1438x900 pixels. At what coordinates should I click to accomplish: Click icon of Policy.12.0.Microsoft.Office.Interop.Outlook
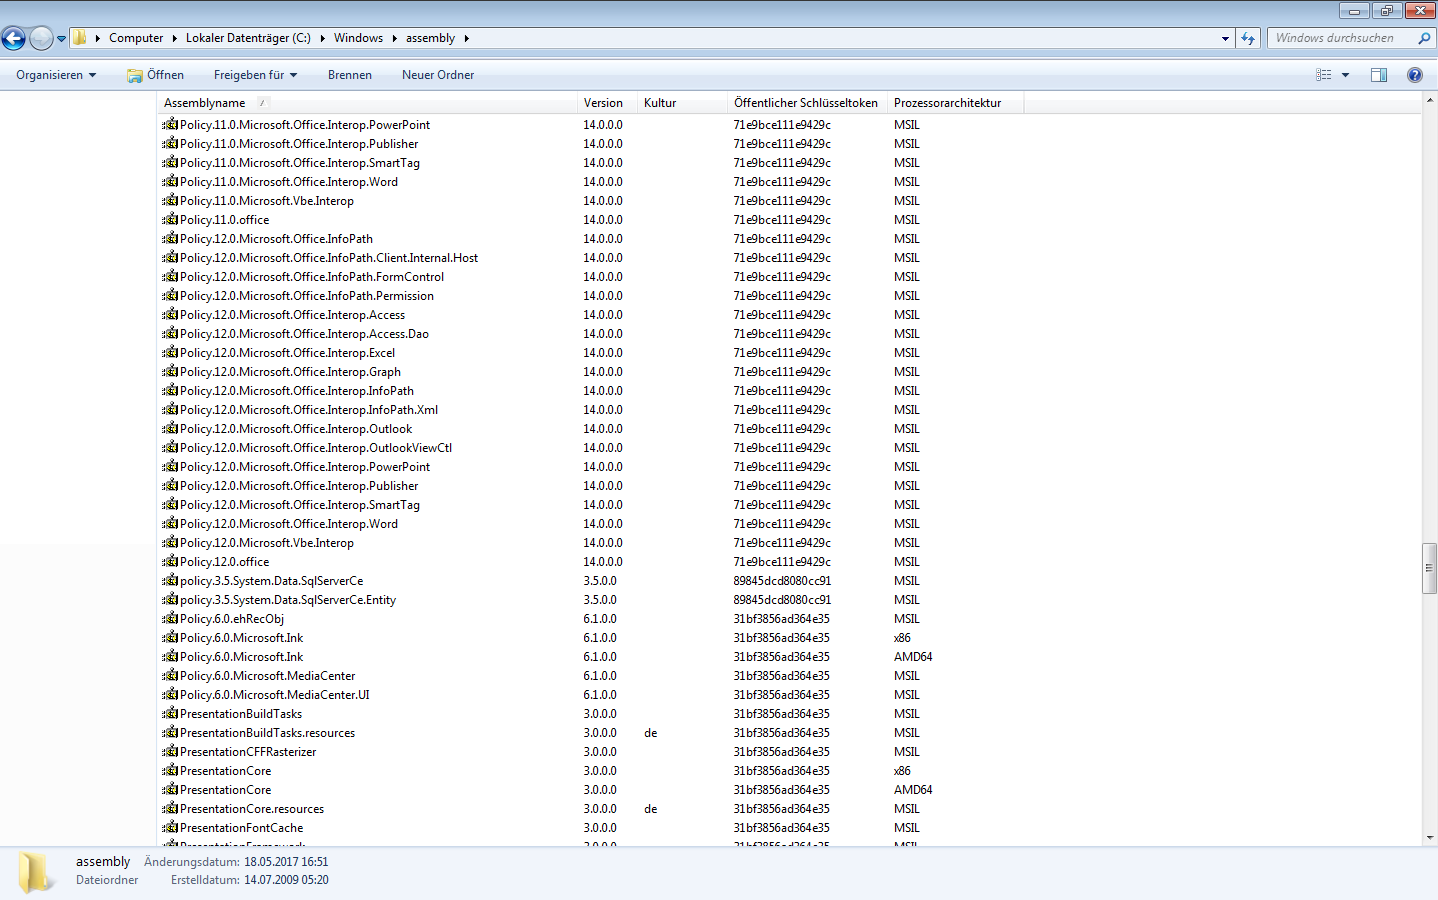[170, 428]
